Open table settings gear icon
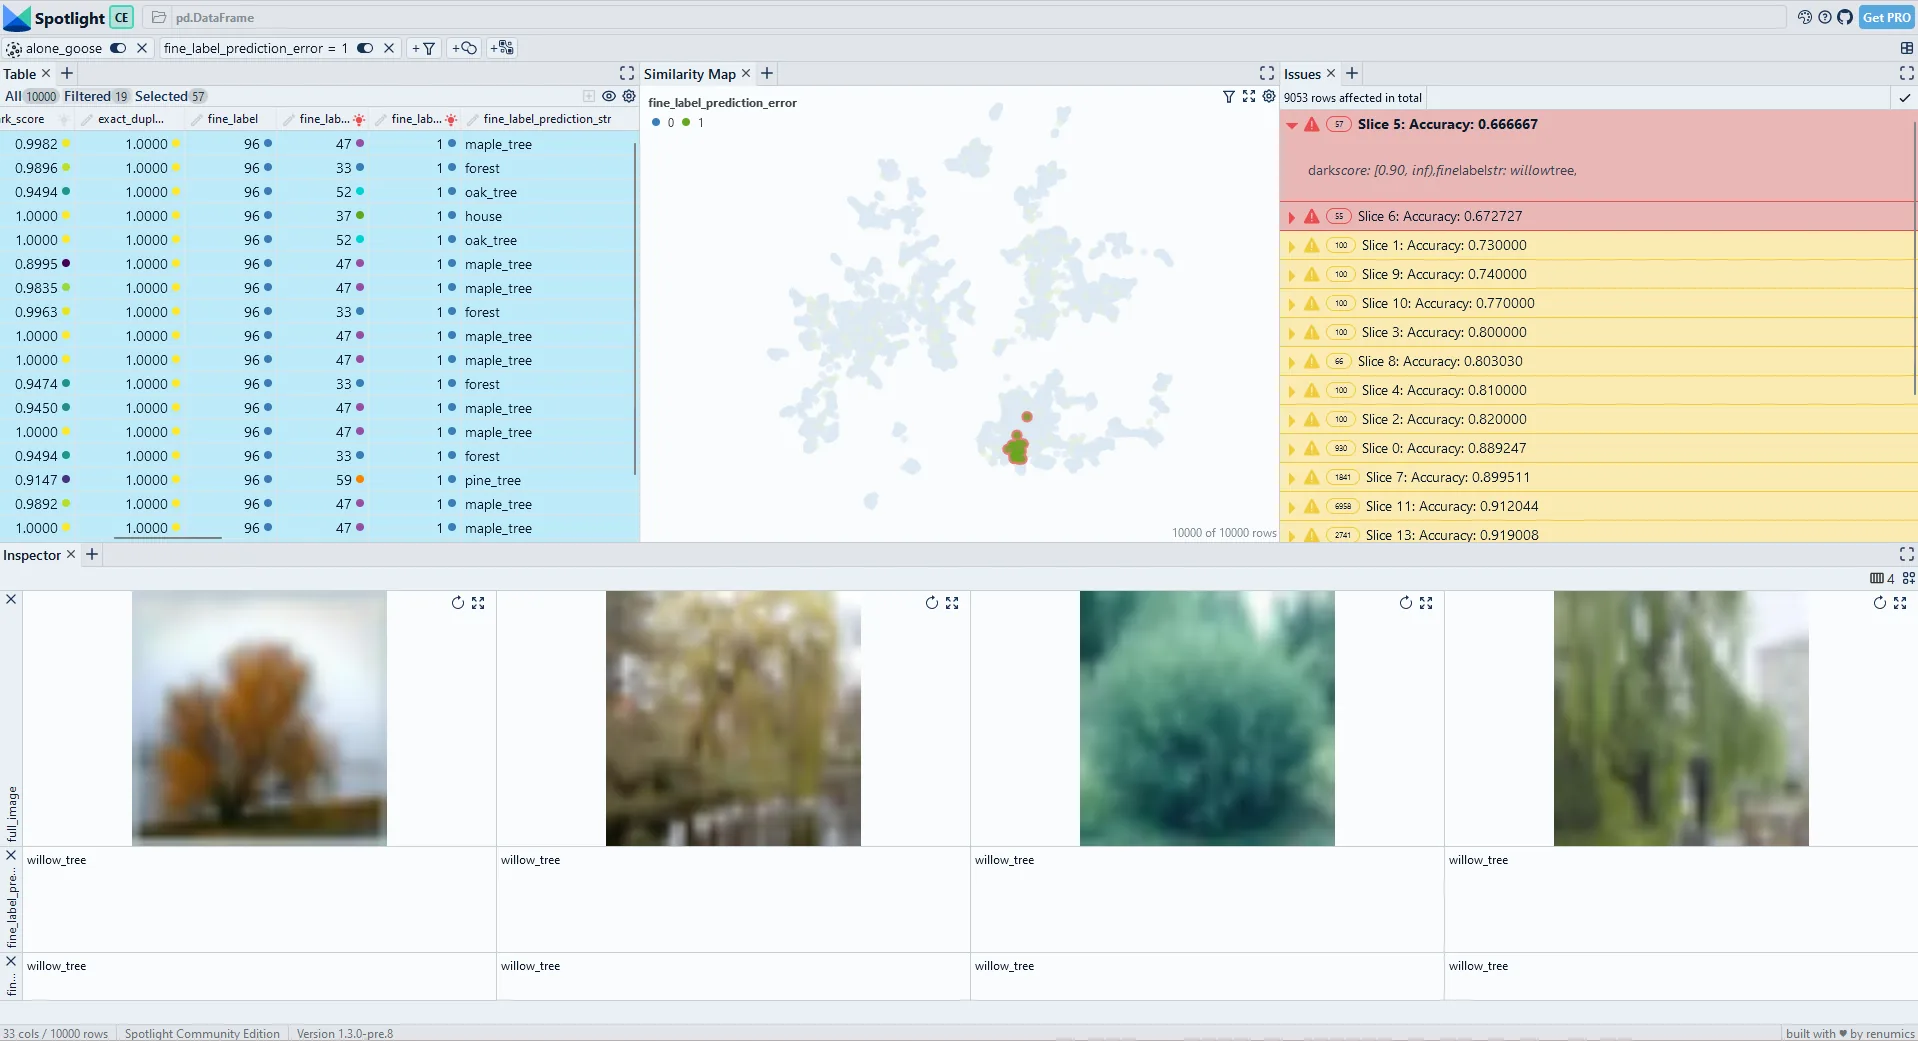Viewport: 1918px width, 1041px height. [x=629, y=96]
